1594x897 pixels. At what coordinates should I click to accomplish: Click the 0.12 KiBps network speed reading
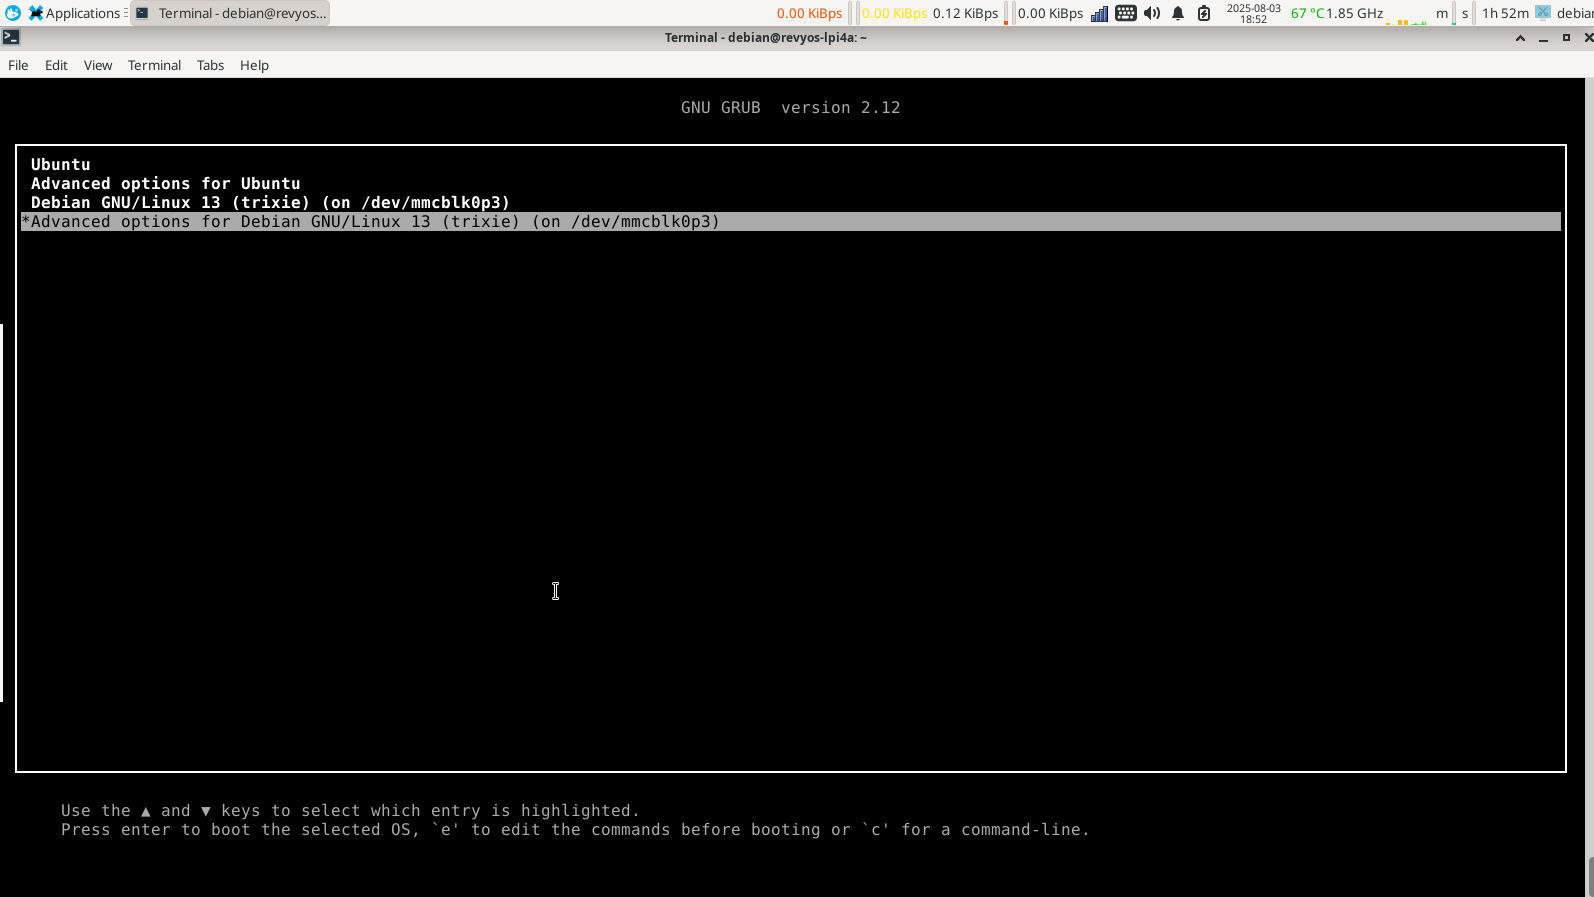coord(965,13)
